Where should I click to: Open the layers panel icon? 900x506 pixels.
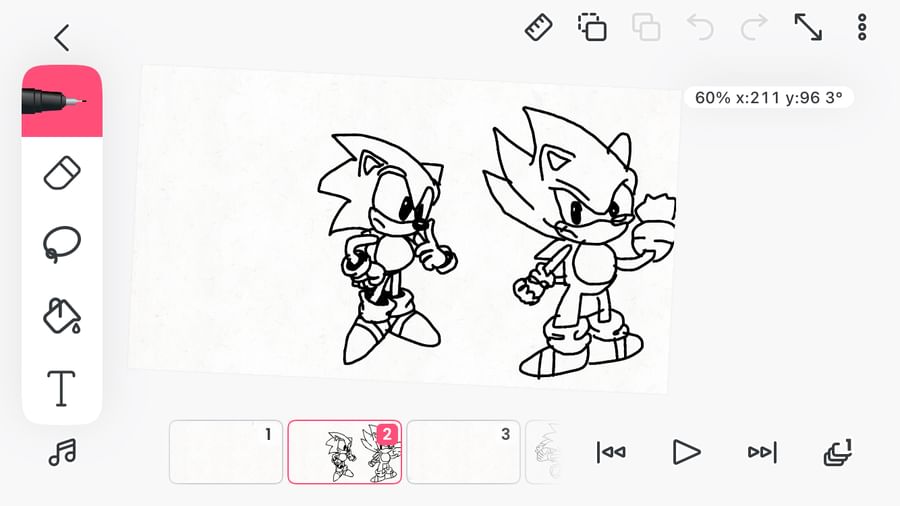(x=838, y=453)
